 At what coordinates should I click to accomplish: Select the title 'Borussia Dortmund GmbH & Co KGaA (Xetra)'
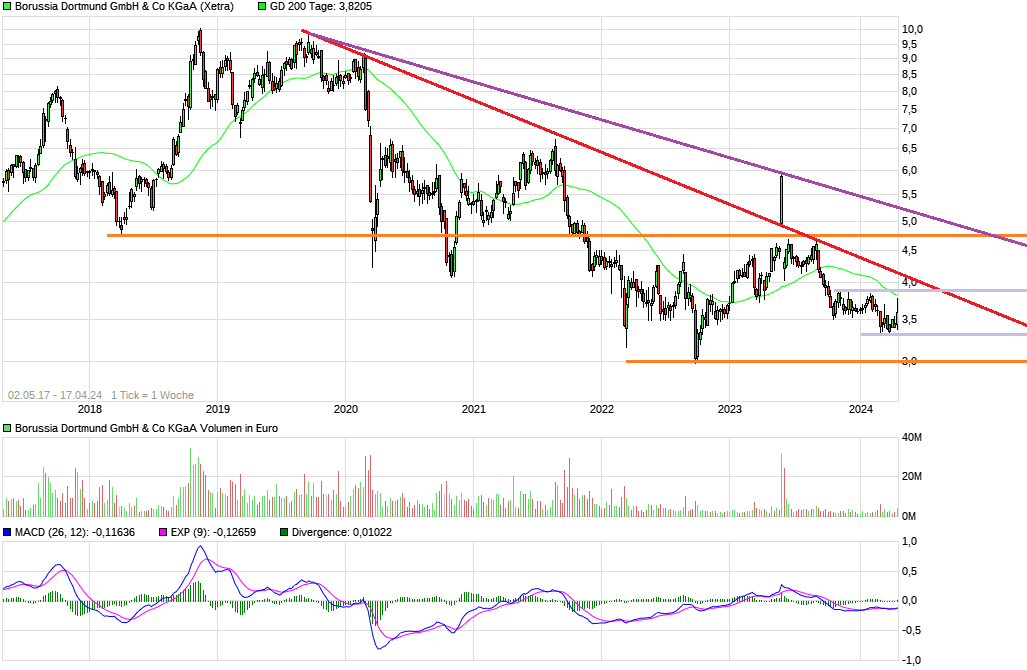click(x=124, y=7)
